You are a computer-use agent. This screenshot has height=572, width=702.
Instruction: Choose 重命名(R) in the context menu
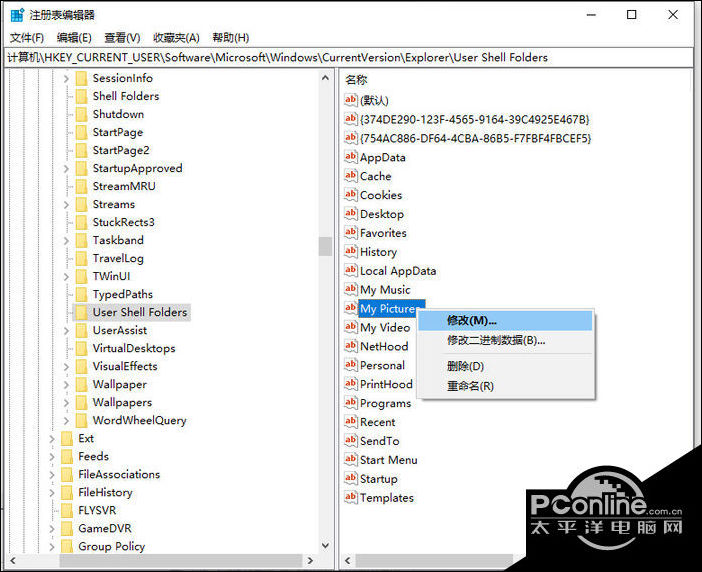coord(505,385)
